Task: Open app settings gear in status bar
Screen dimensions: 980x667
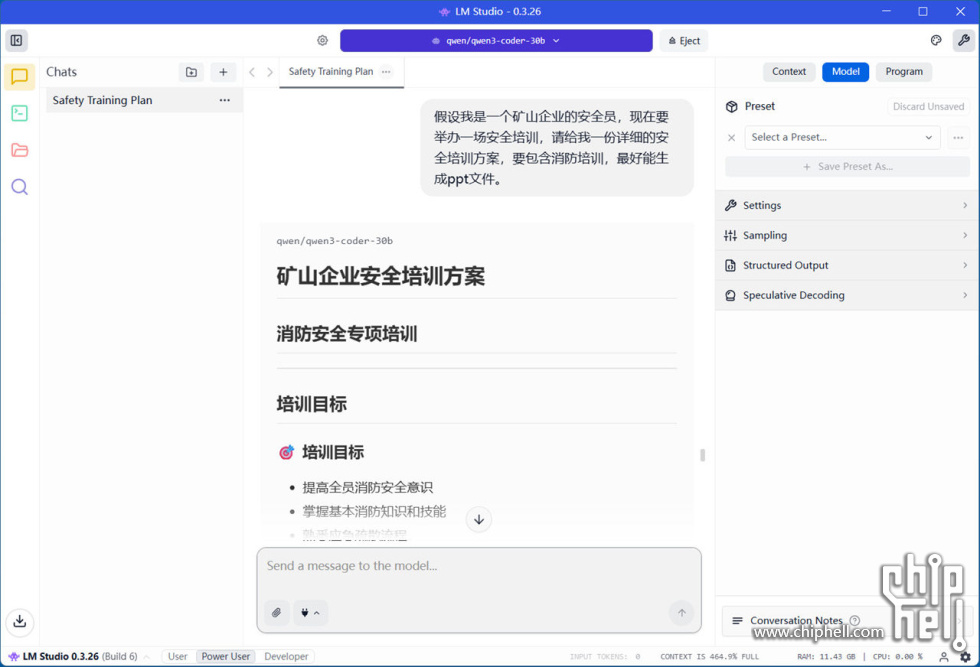Action: [966, 656]
